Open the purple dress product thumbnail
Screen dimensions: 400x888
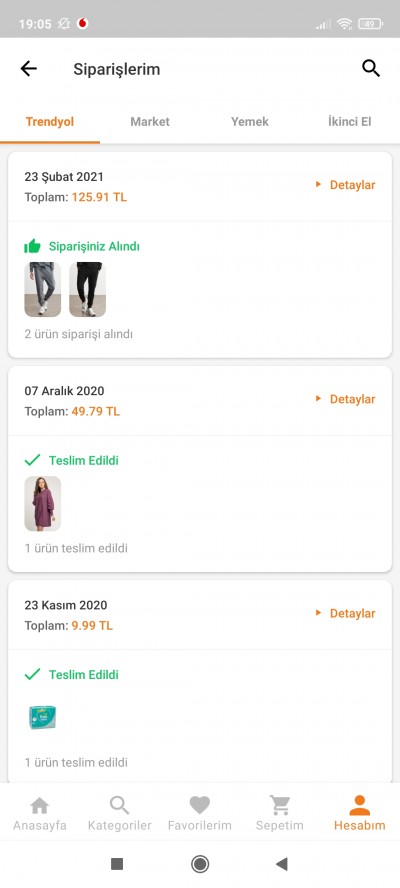click(42, 503)
